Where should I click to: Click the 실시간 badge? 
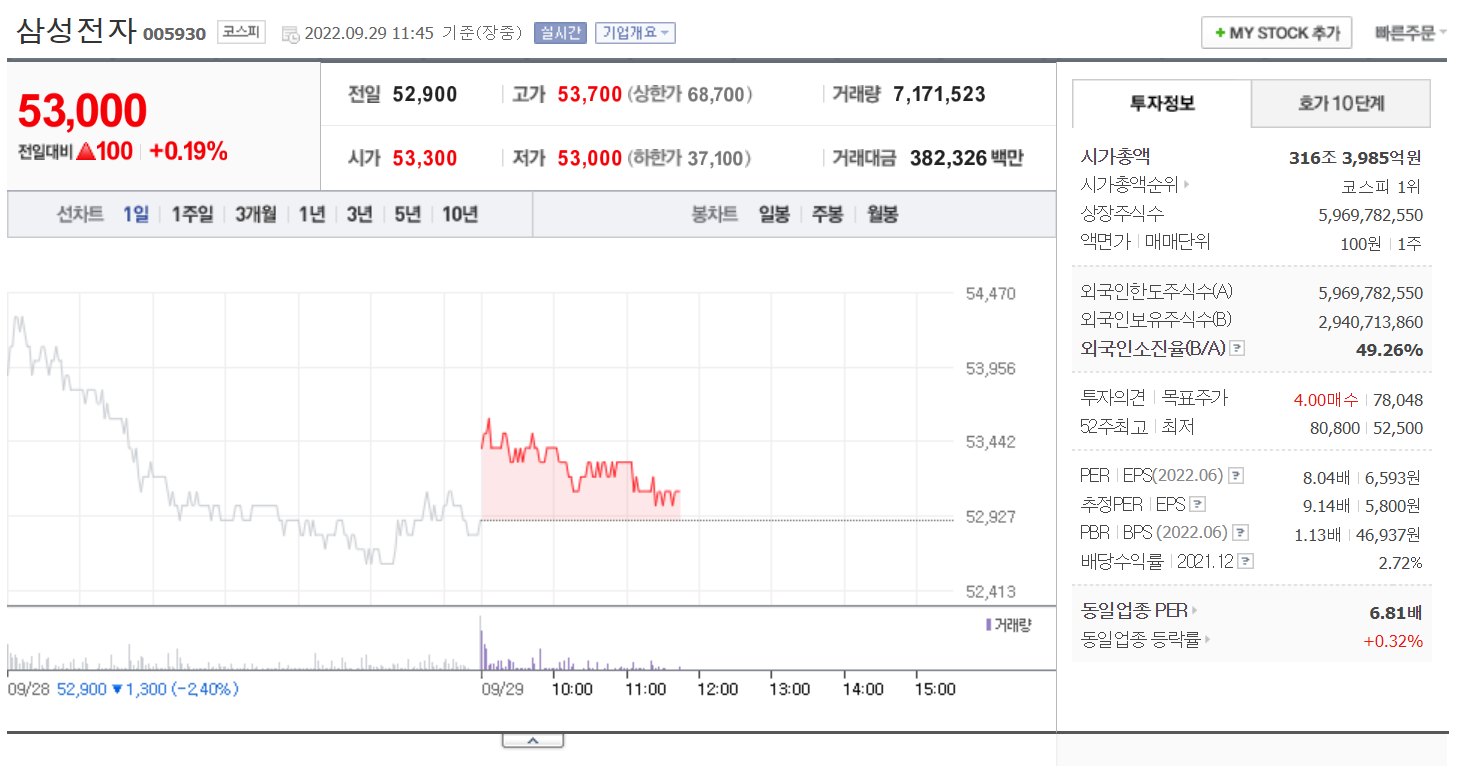560,33
